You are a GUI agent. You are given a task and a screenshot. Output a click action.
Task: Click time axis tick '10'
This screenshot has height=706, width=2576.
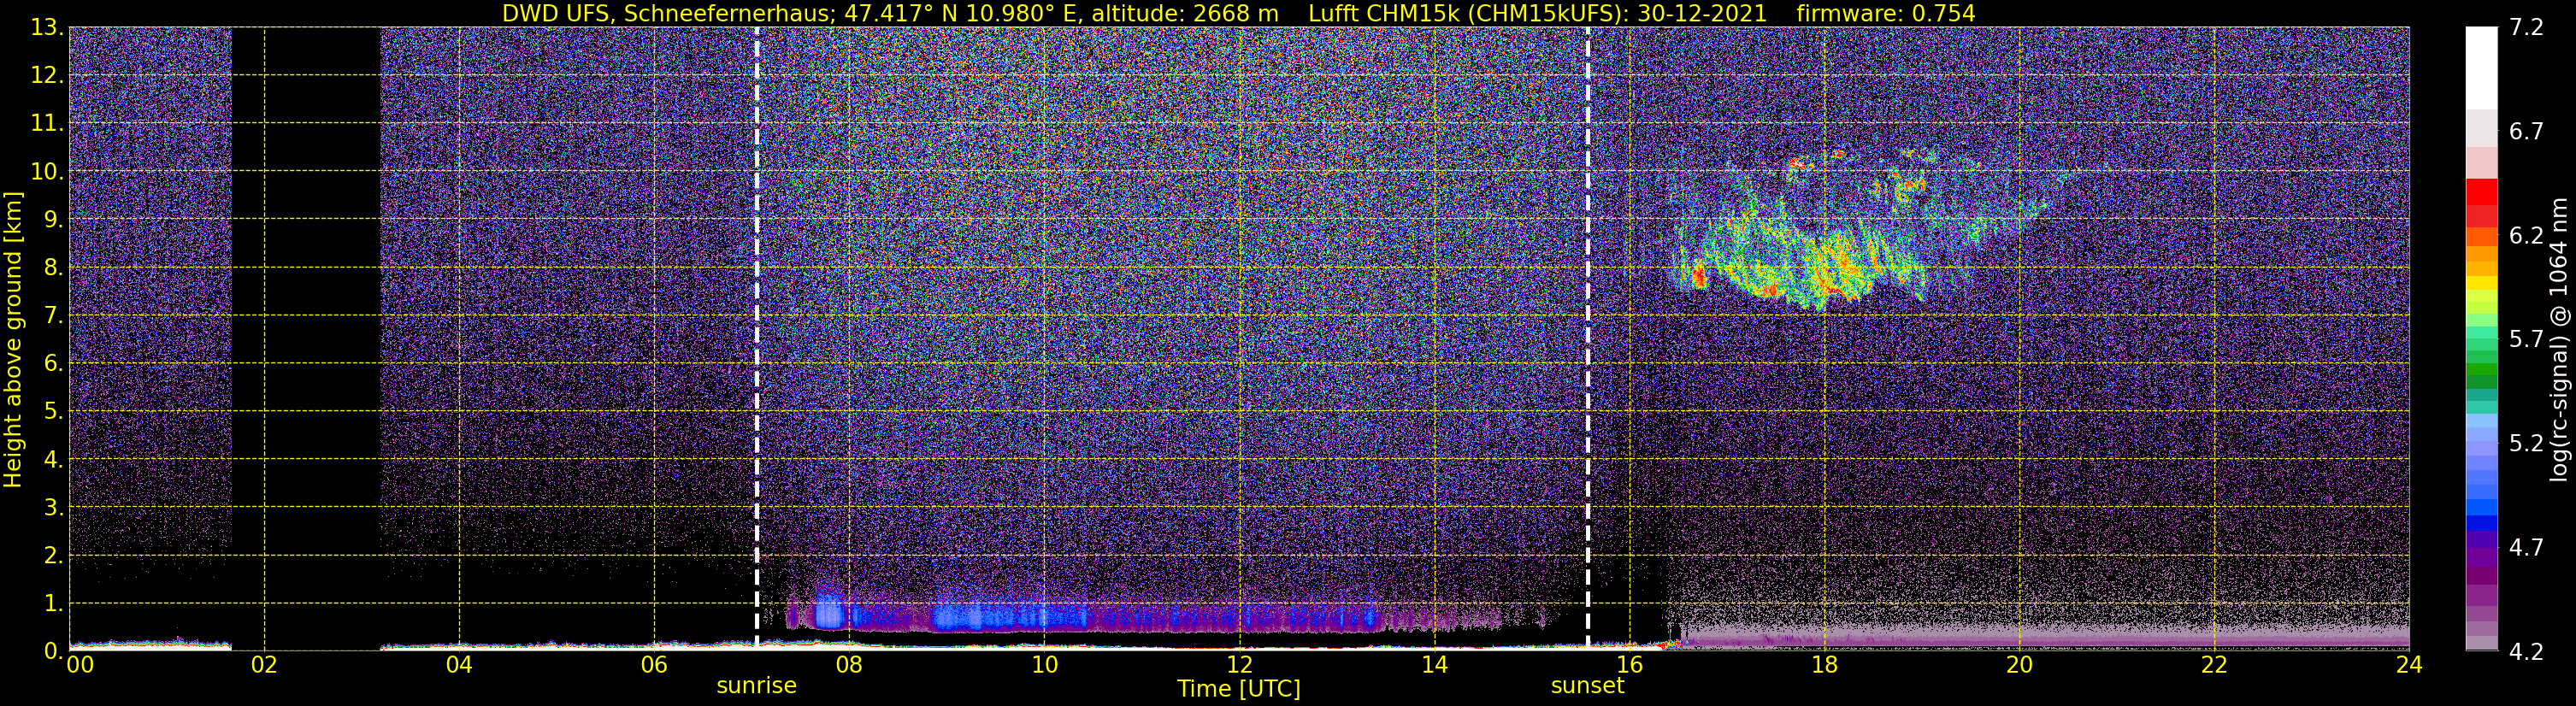[x=1044, y=665]
